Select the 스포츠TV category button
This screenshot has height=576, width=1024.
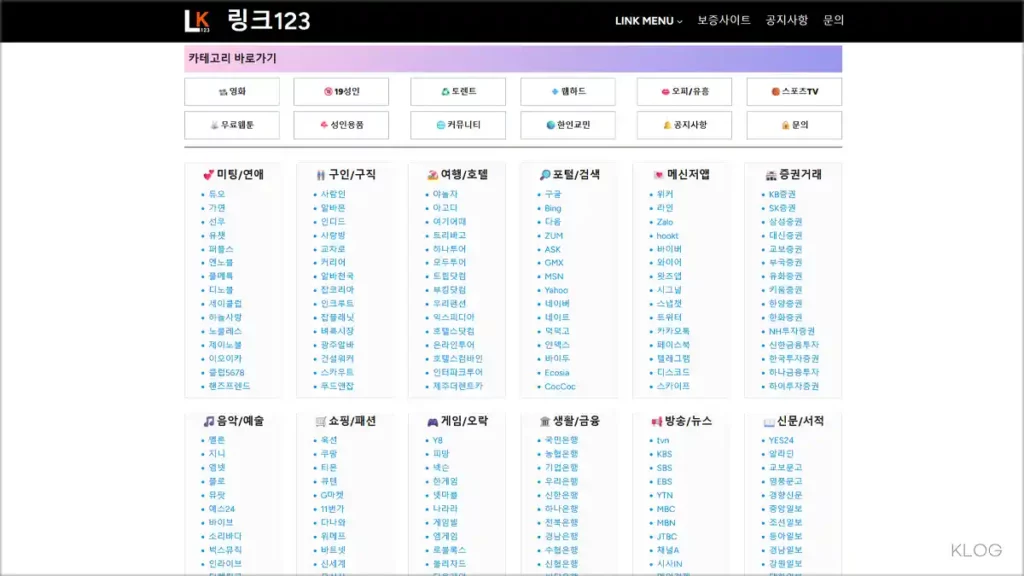[794, 91]
